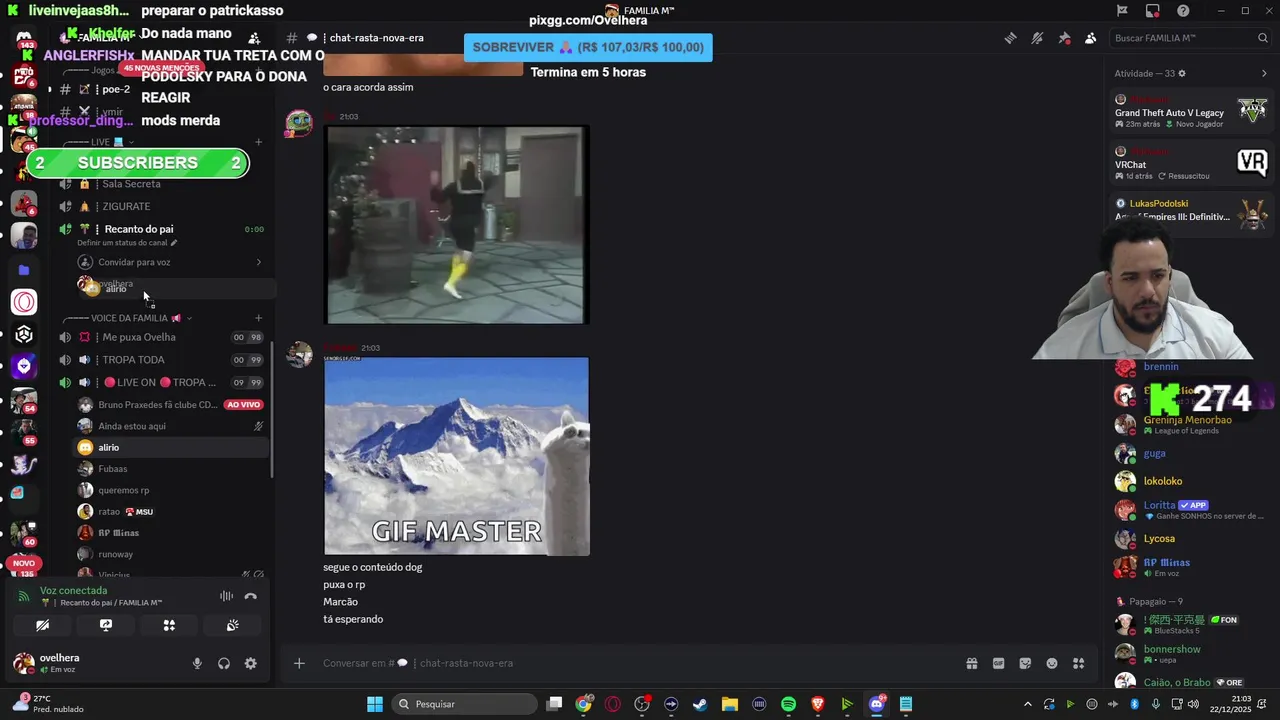Open File Explorer from the taskbar
This screenshot has width=1280, height=720.
[x=729, y=704]
